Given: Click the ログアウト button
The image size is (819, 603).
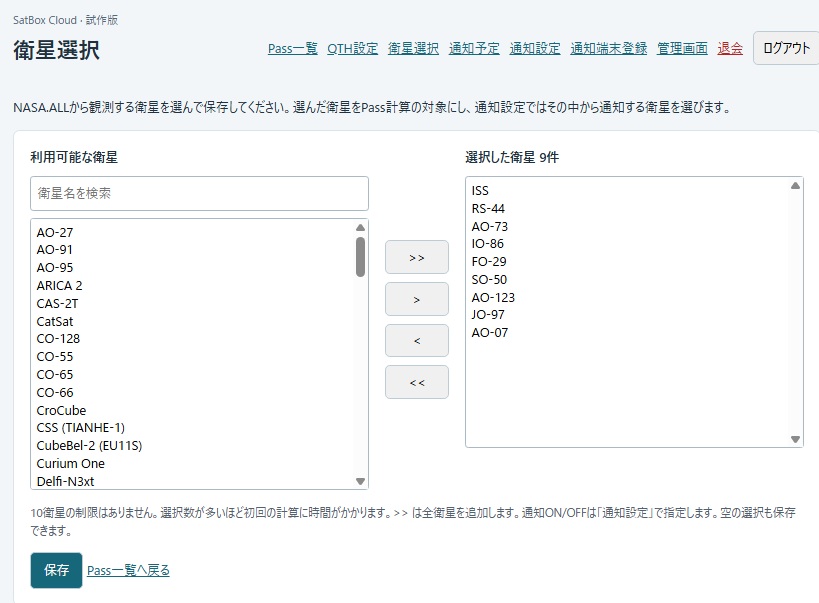Looking at the screenshot, I should 786,48.
